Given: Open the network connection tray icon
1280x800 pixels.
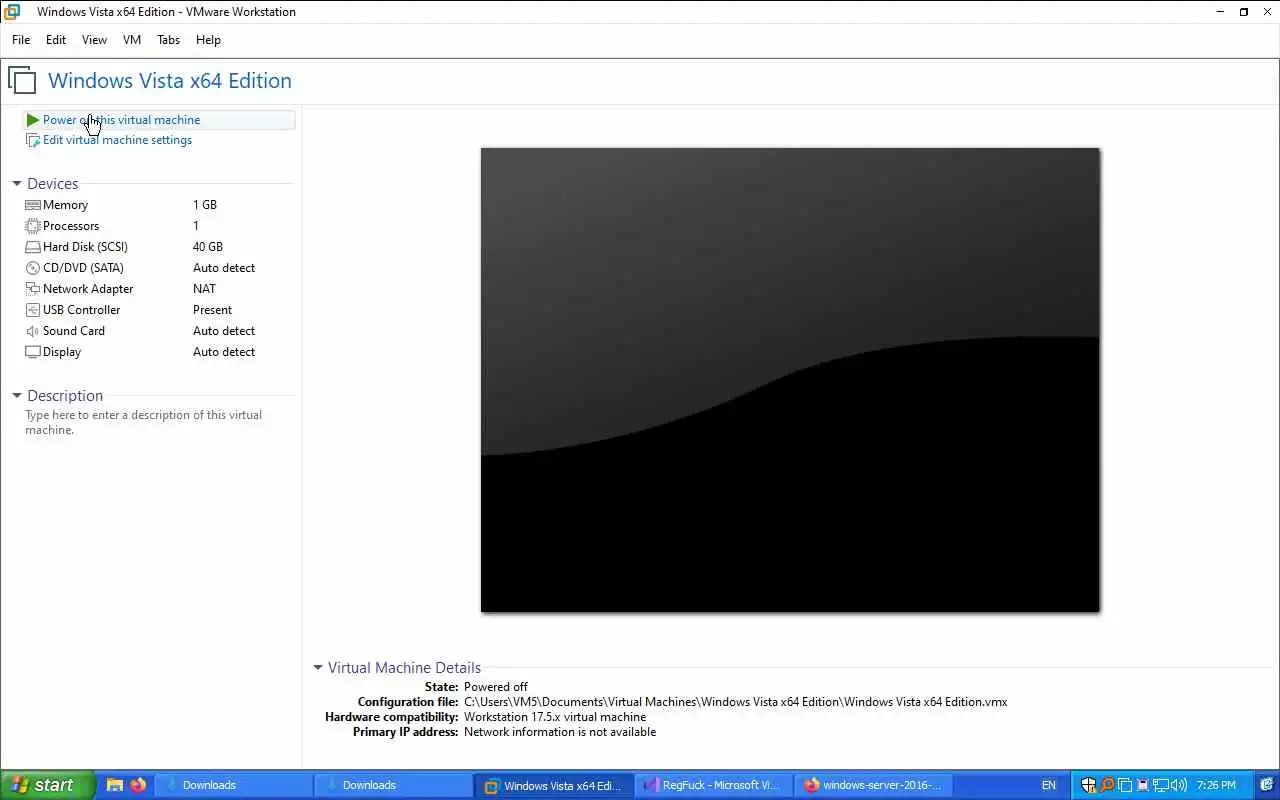Looking at the screenshot, I should click(x=1161, y=785).
